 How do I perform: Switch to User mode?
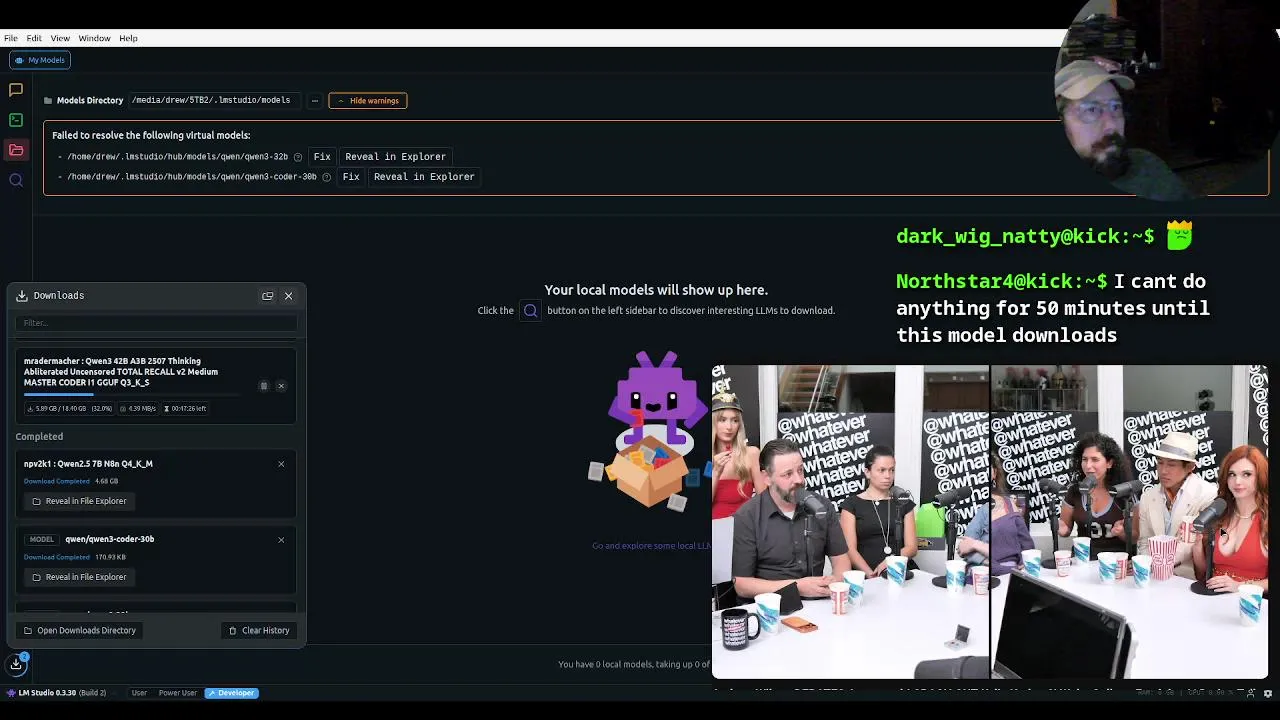139,693
